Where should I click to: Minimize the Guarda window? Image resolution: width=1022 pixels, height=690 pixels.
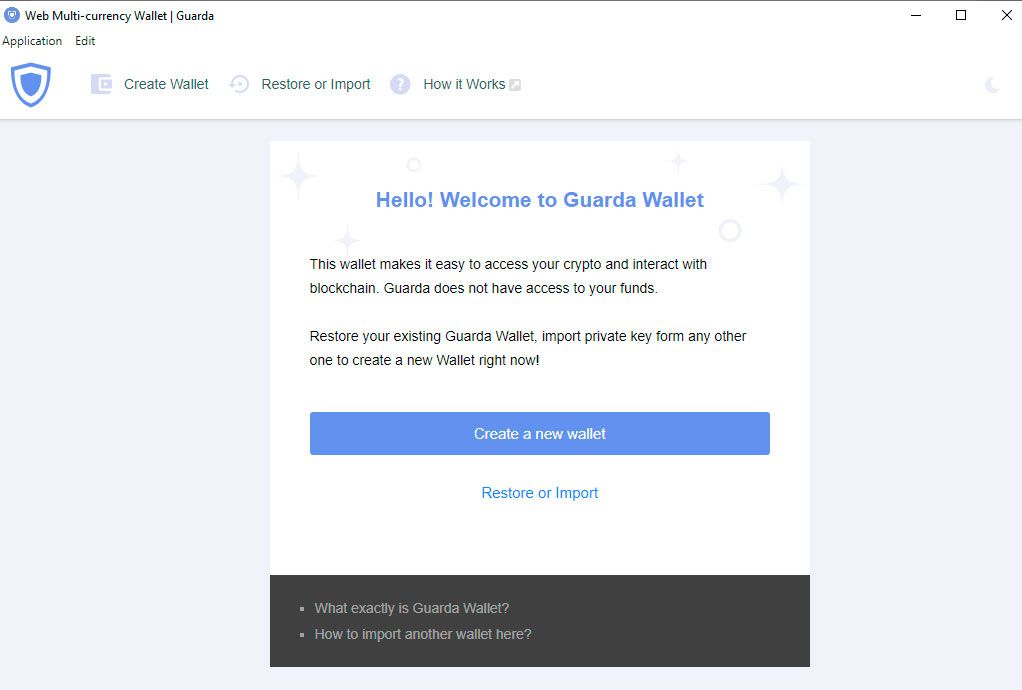[916, 15]
